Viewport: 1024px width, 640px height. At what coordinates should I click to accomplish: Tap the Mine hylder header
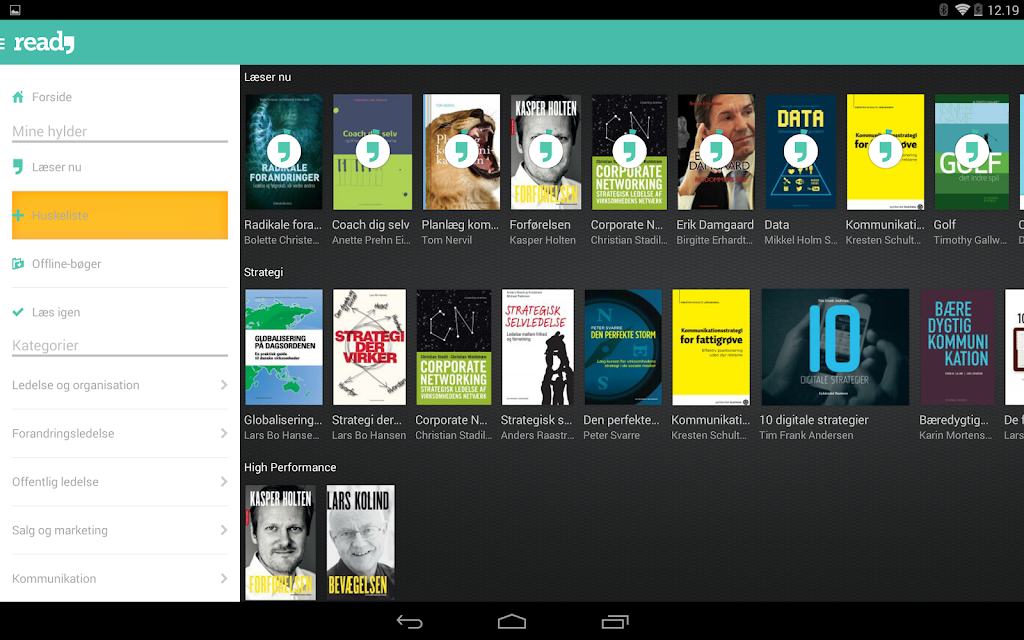[50, 131]
